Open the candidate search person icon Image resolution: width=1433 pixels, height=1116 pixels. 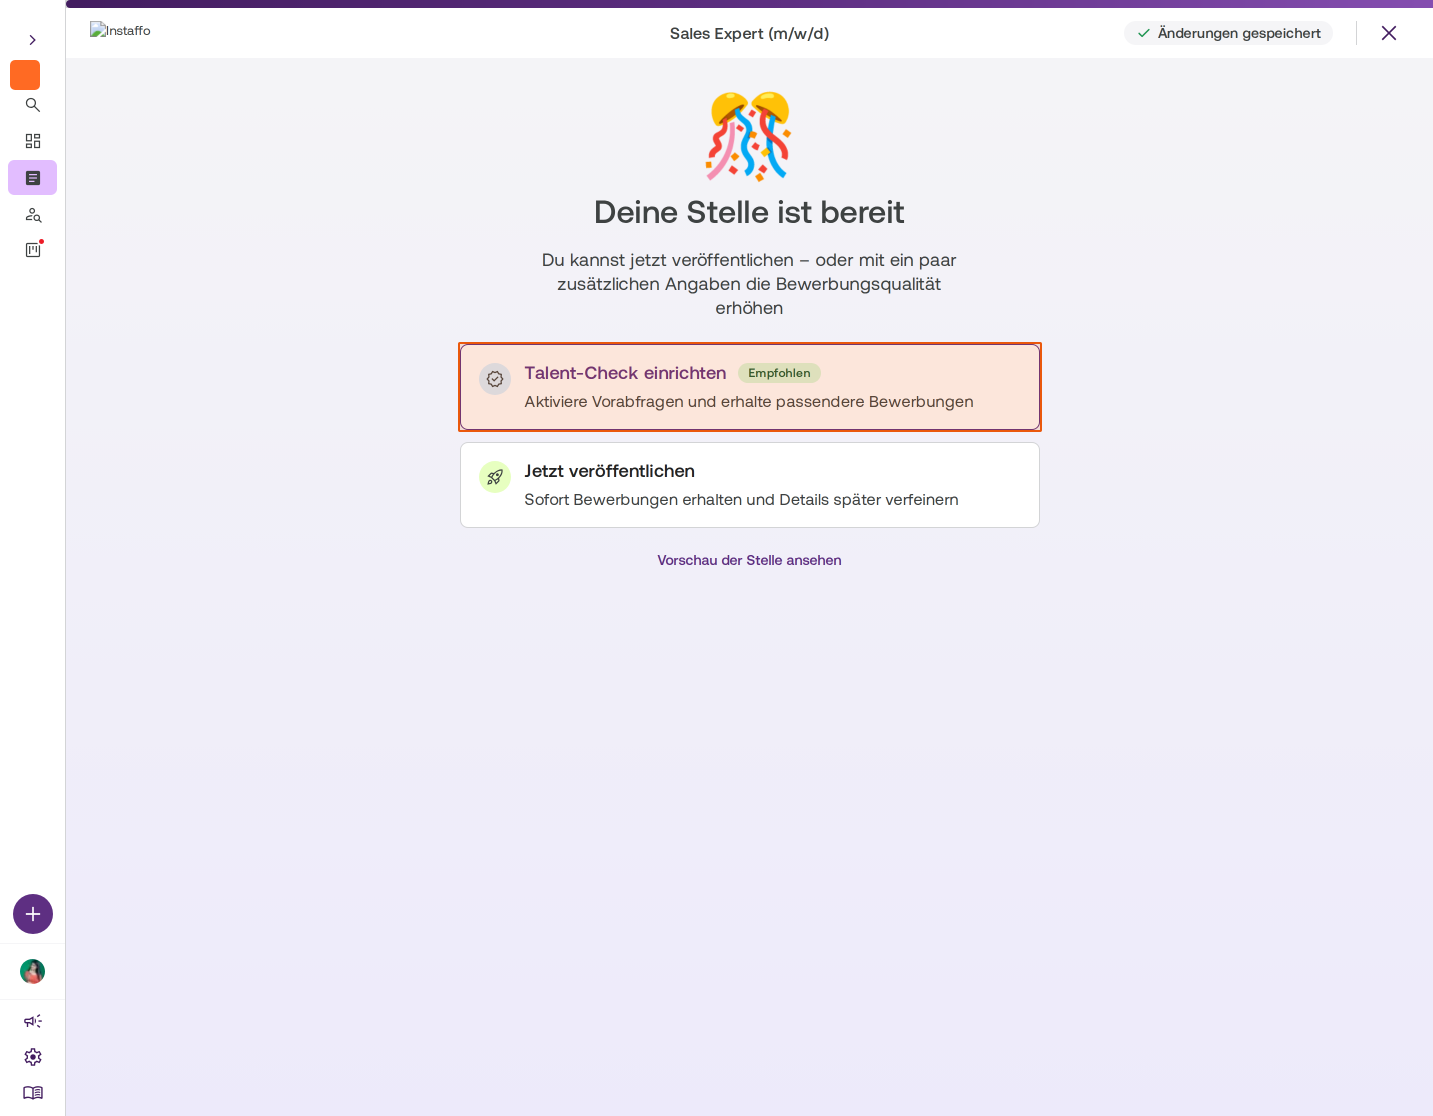pyautogui.click(x=33, y=215)
